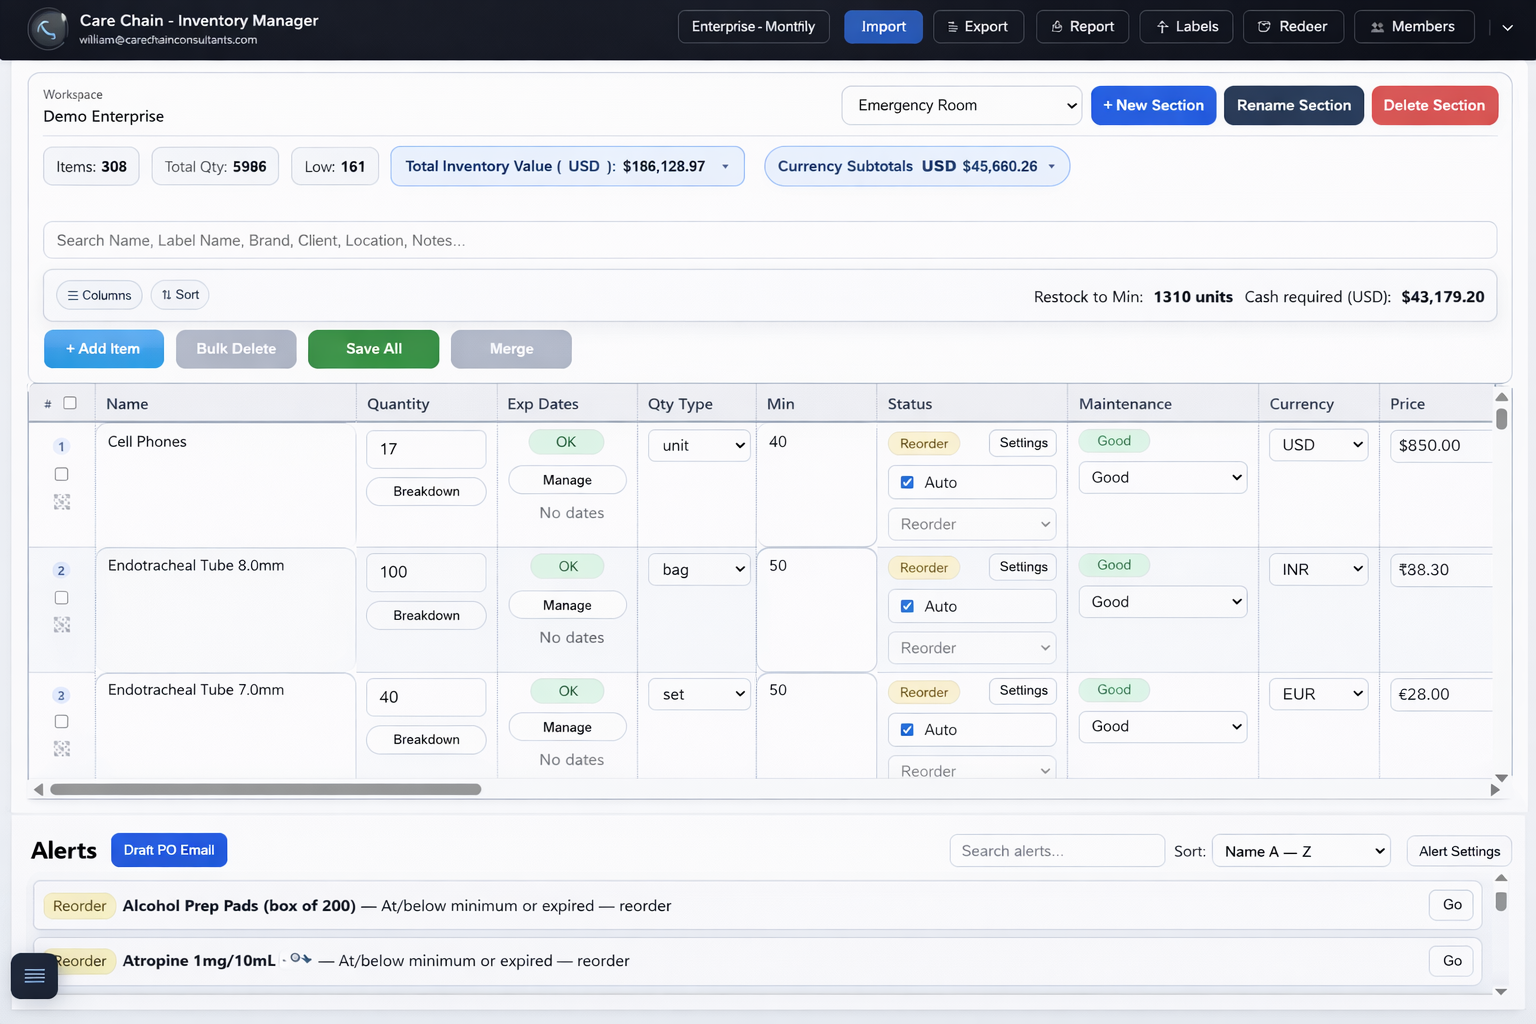
Task: Open Members in the top navigation
Action: (1414, 26)
